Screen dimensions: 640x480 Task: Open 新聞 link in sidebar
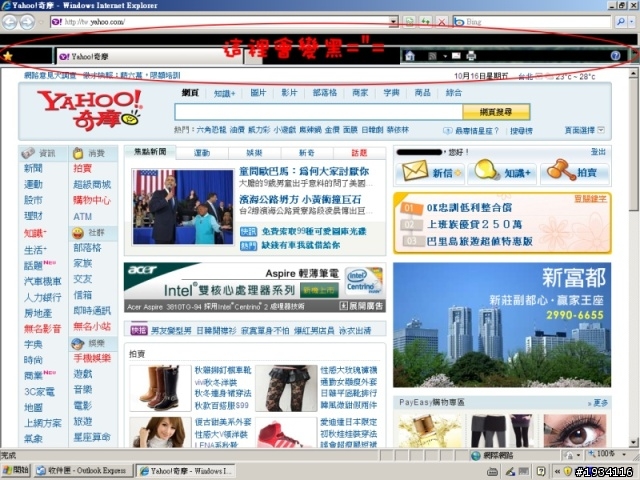click(x=33, y=168)
